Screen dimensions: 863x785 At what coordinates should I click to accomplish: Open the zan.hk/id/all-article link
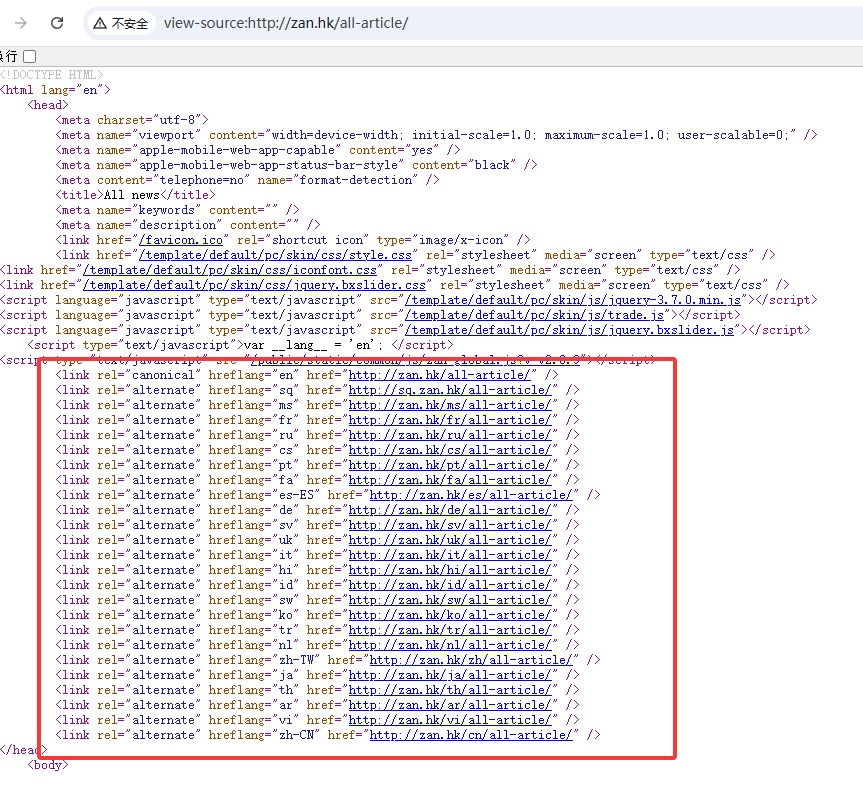[450, 585]
